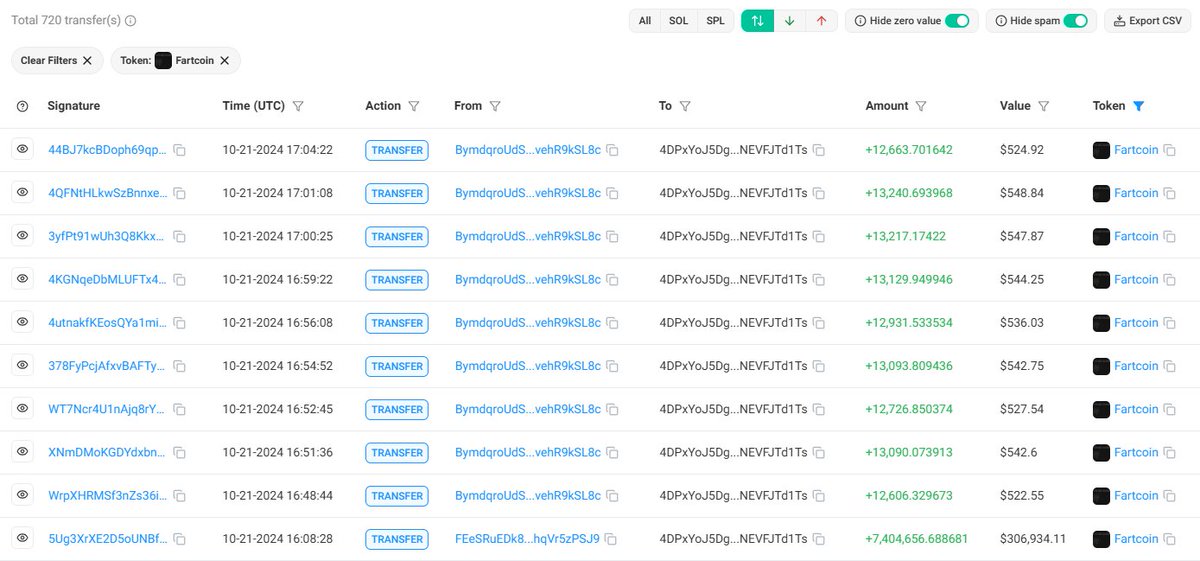Select the both-directions transfer arrows button
The image size is (1200, 561).
click(757, 21)
